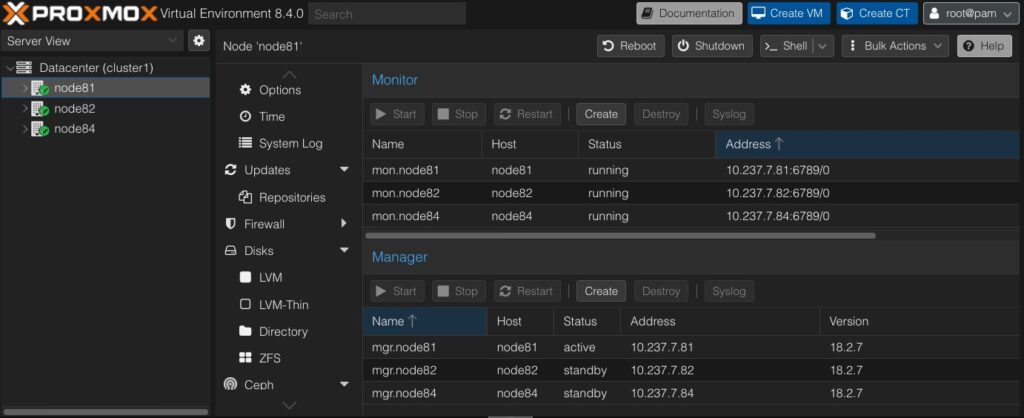The image size is (1024, 418).
Task: Expand the node82 tree item
Action: [25, 108]
